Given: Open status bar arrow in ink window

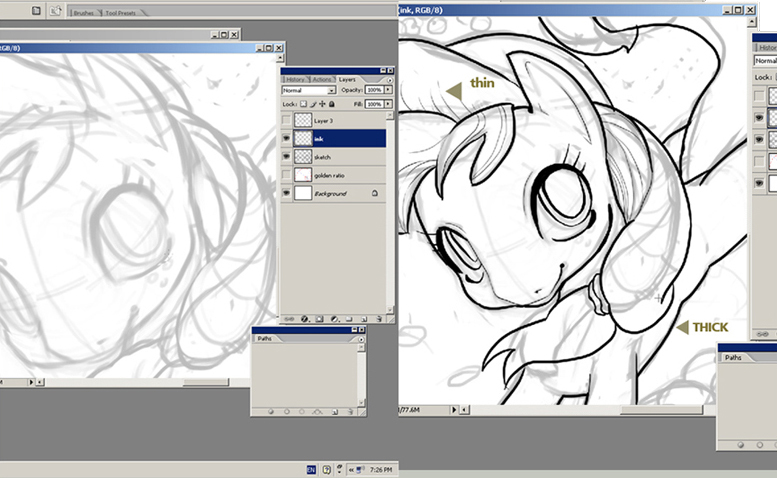Looking at the screenshot, I should click(454, 410).
